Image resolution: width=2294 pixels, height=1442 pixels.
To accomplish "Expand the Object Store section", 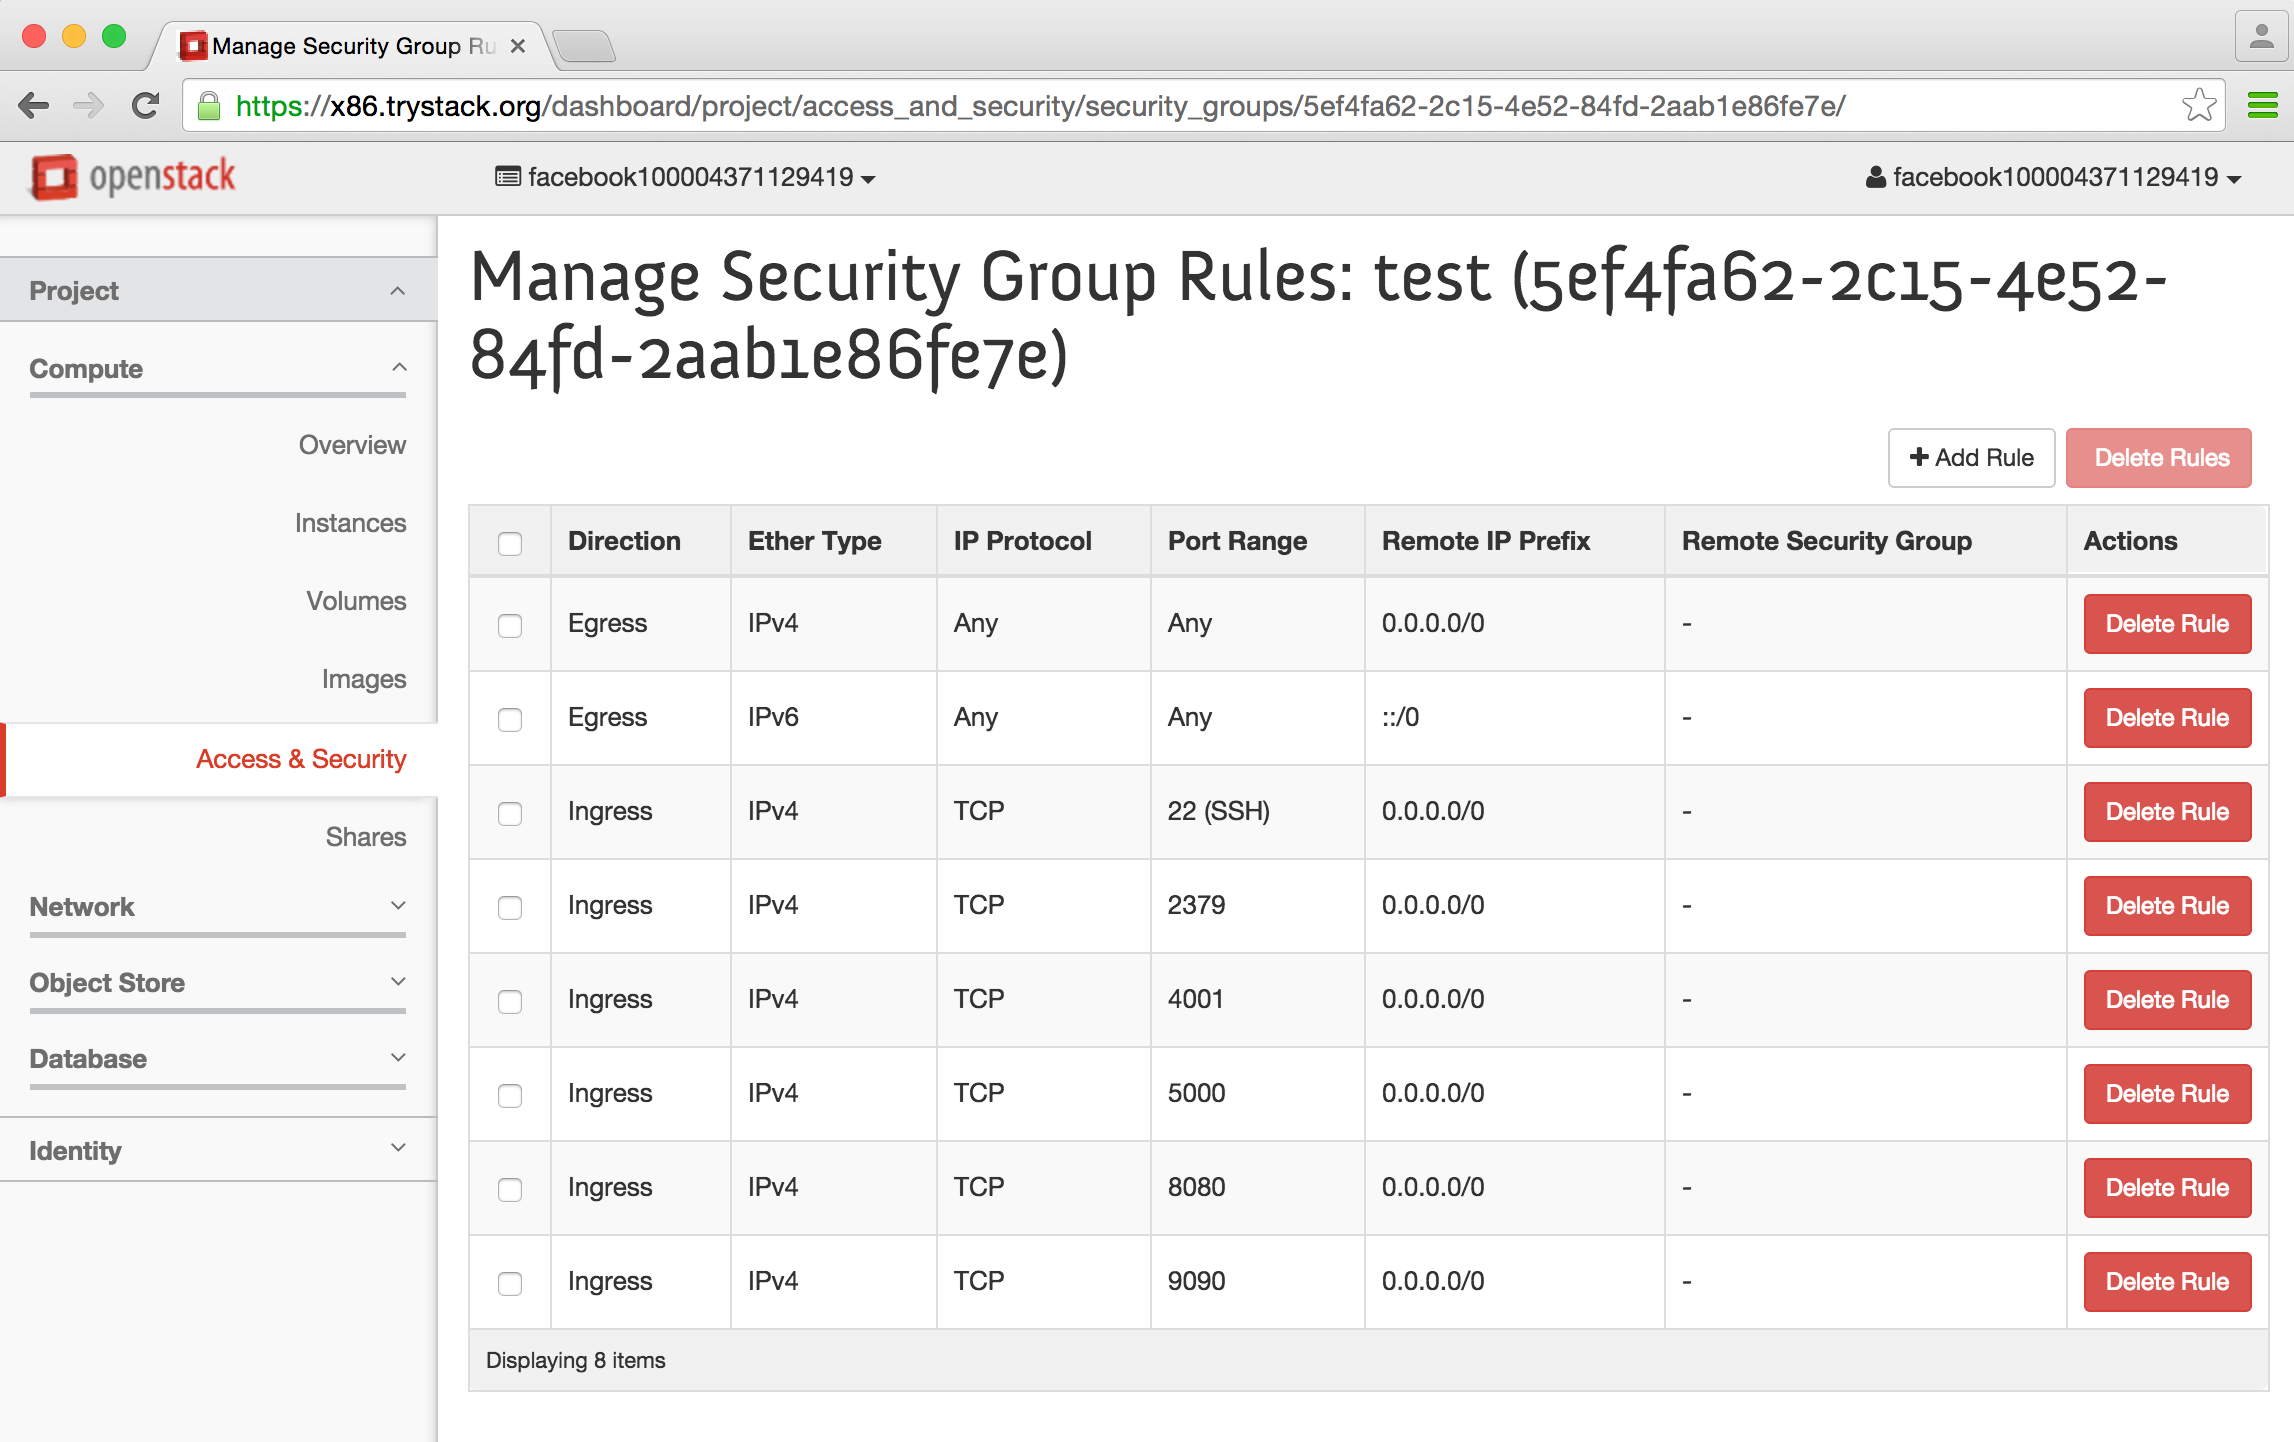I will [218, 982].
